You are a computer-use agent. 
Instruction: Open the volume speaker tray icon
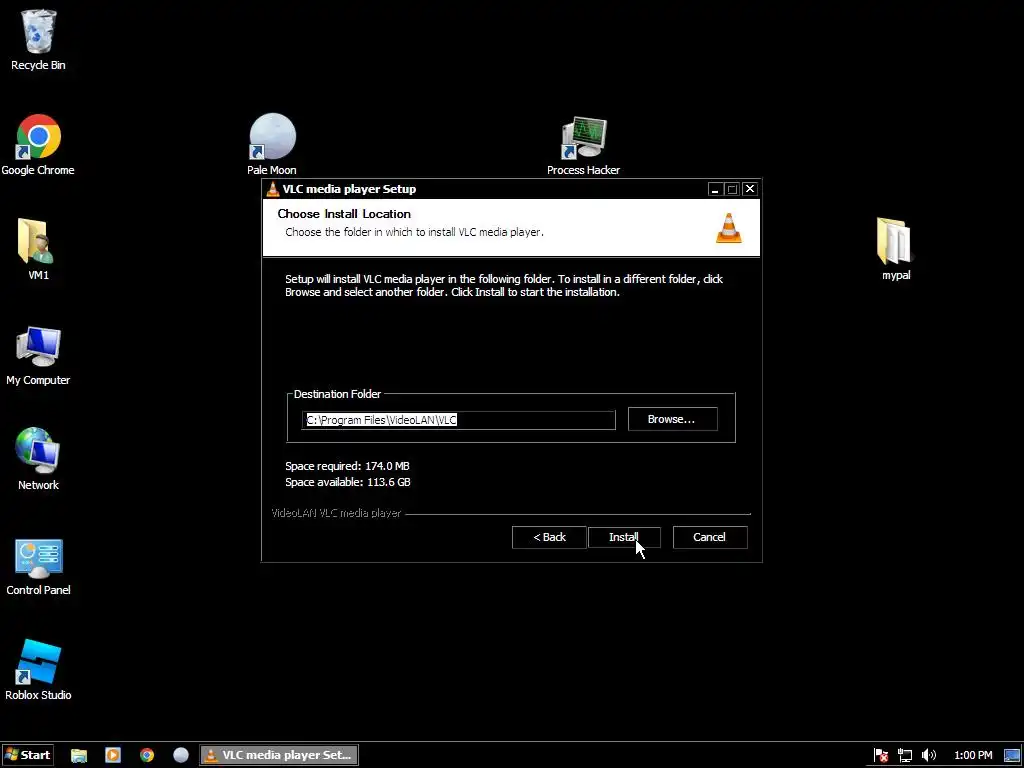point(928,755)
